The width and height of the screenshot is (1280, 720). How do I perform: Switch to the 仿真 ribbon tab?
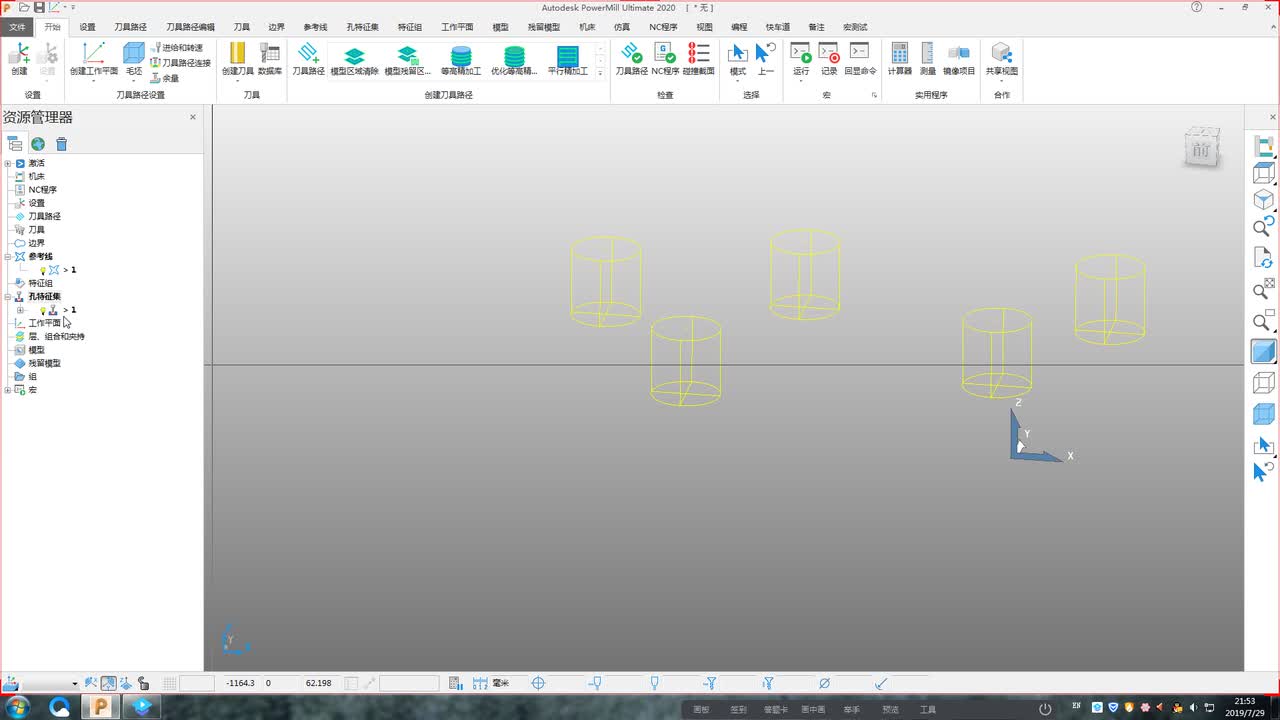[x=622, y=27]
